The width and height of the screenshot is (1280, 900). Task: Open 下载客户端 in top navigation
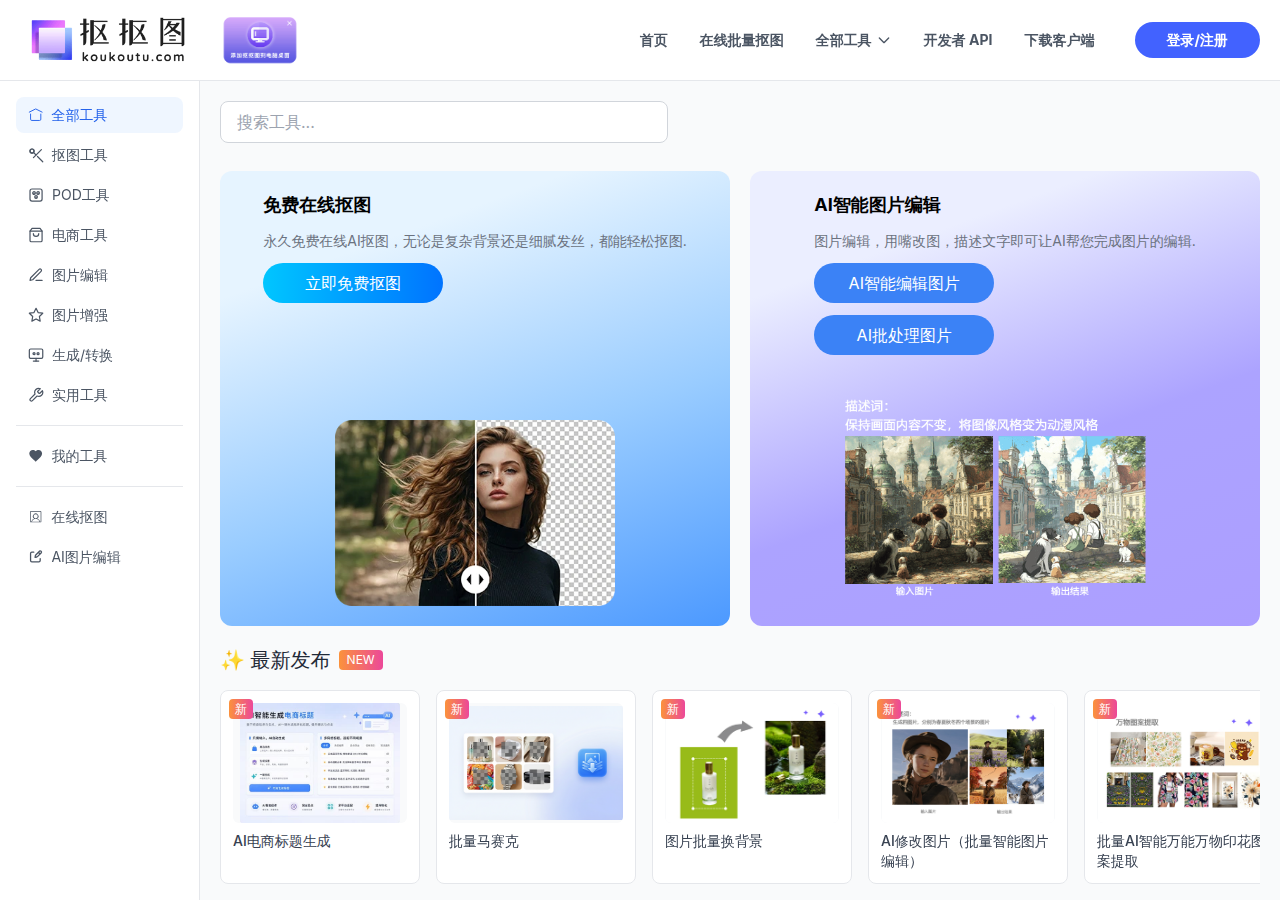click(x=1059, y=41)
